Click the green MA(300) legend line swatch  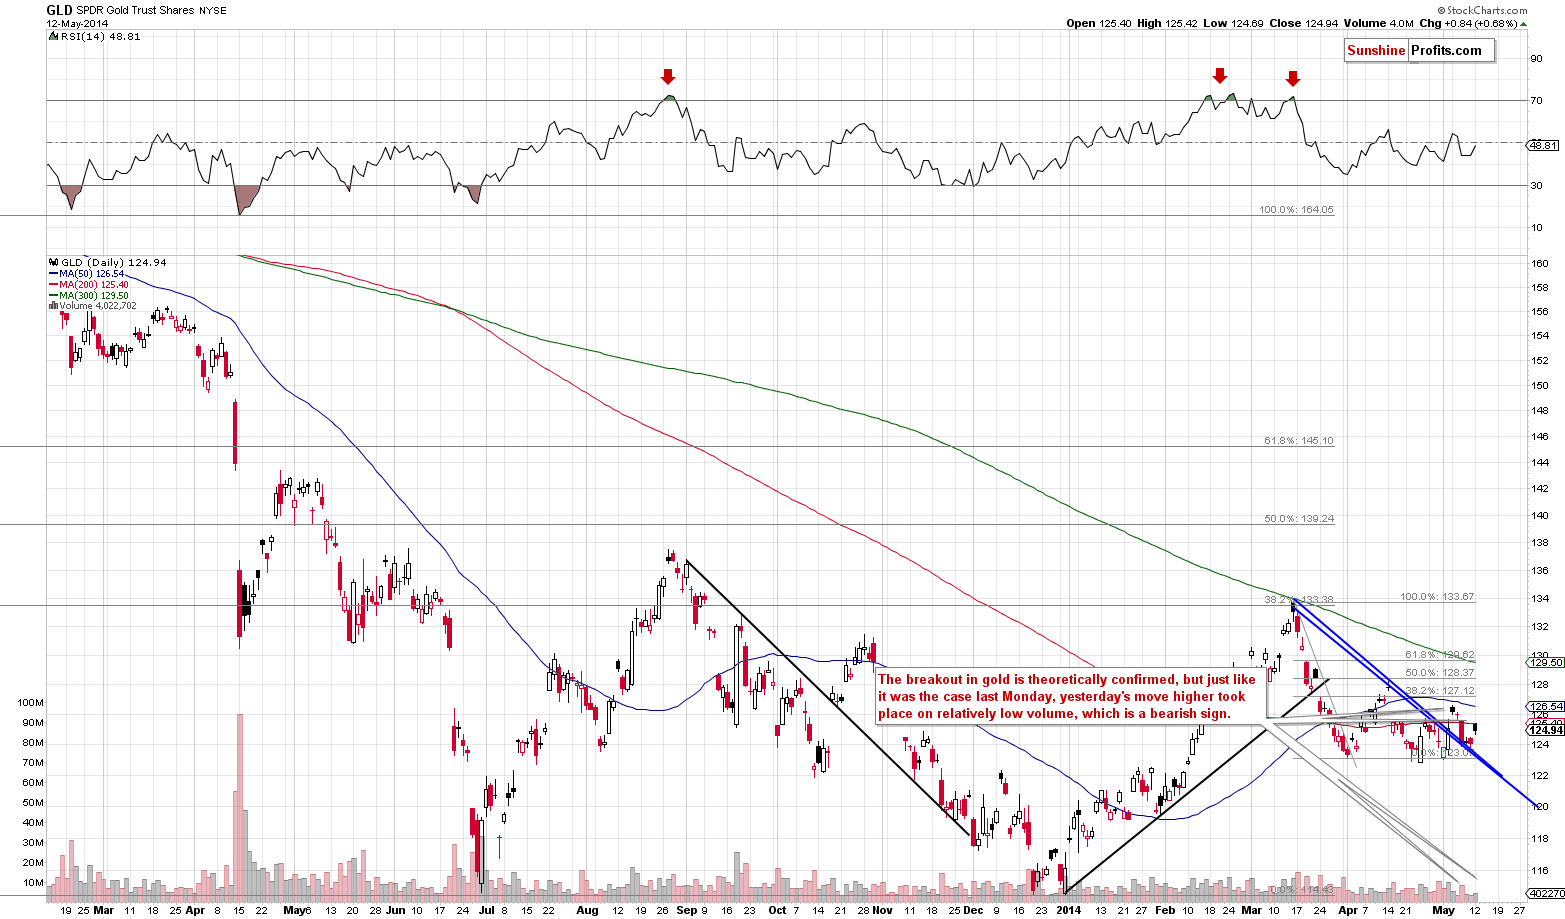(x=53, y=296)
